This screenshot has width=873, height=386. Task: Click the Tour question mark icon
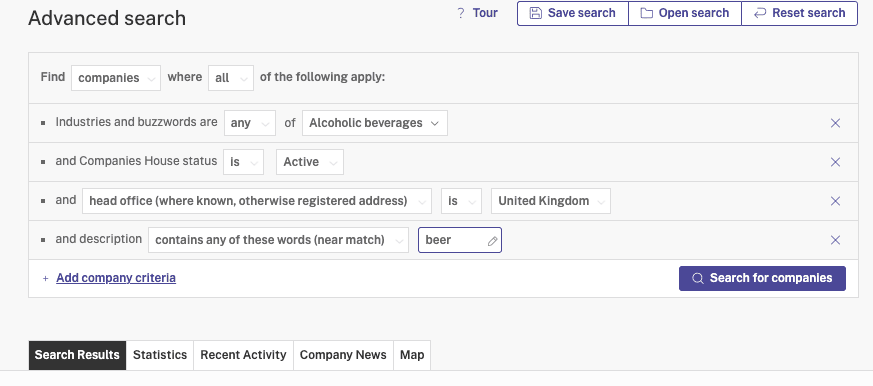point(460,13)
